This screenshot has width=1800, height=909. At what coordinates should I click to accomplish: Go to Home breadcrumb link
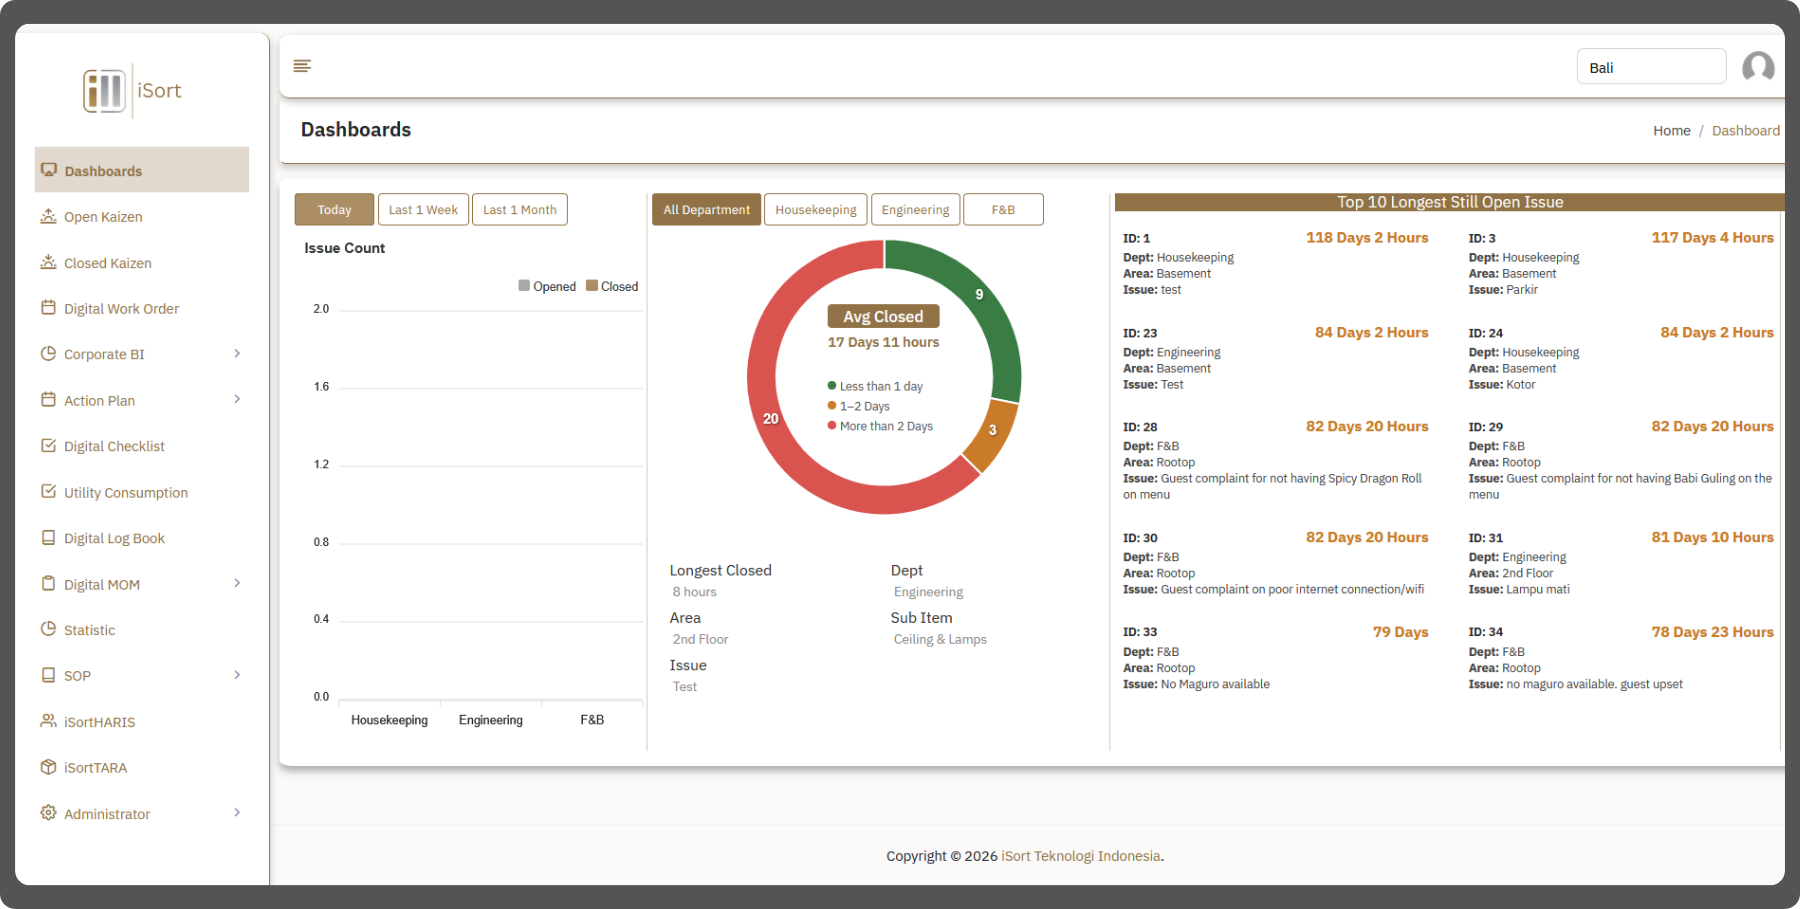click(1671, 131)
